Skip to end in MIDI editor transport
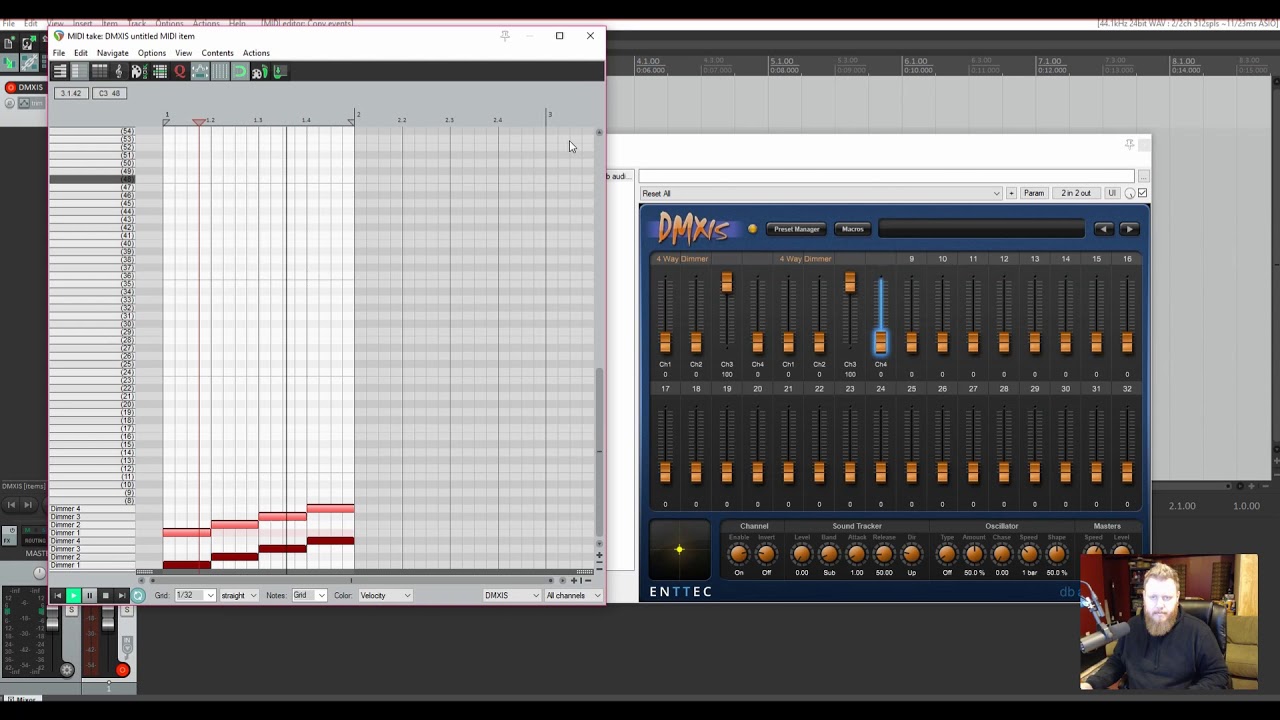This screenshot has height=720, width=1280. click(x=121, y=595)
